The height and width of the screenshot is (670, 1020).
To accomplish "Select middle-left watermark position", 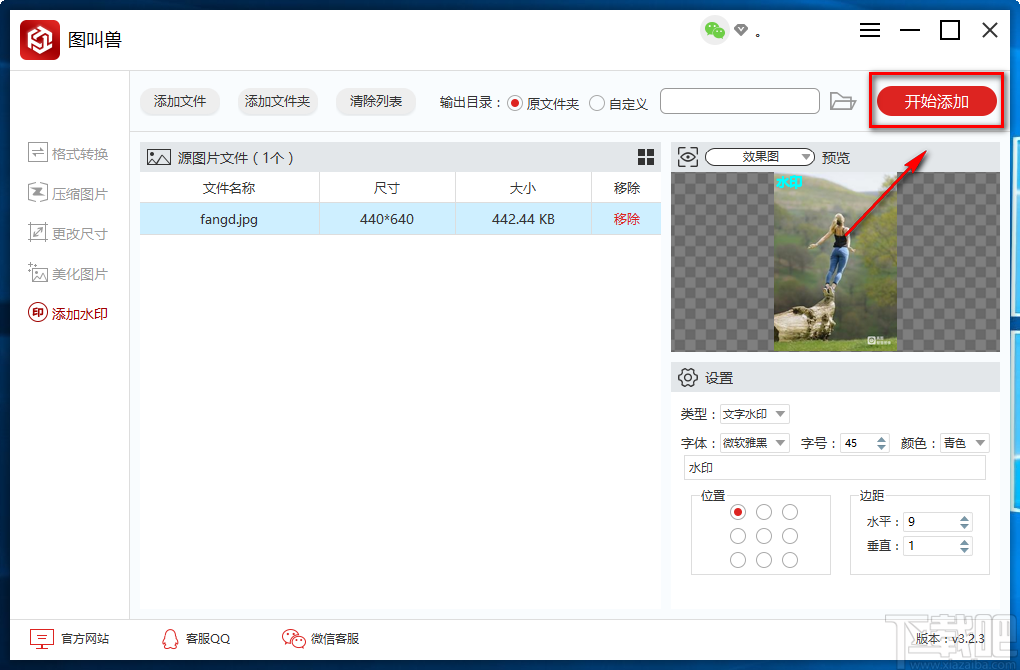I will 738,536.
